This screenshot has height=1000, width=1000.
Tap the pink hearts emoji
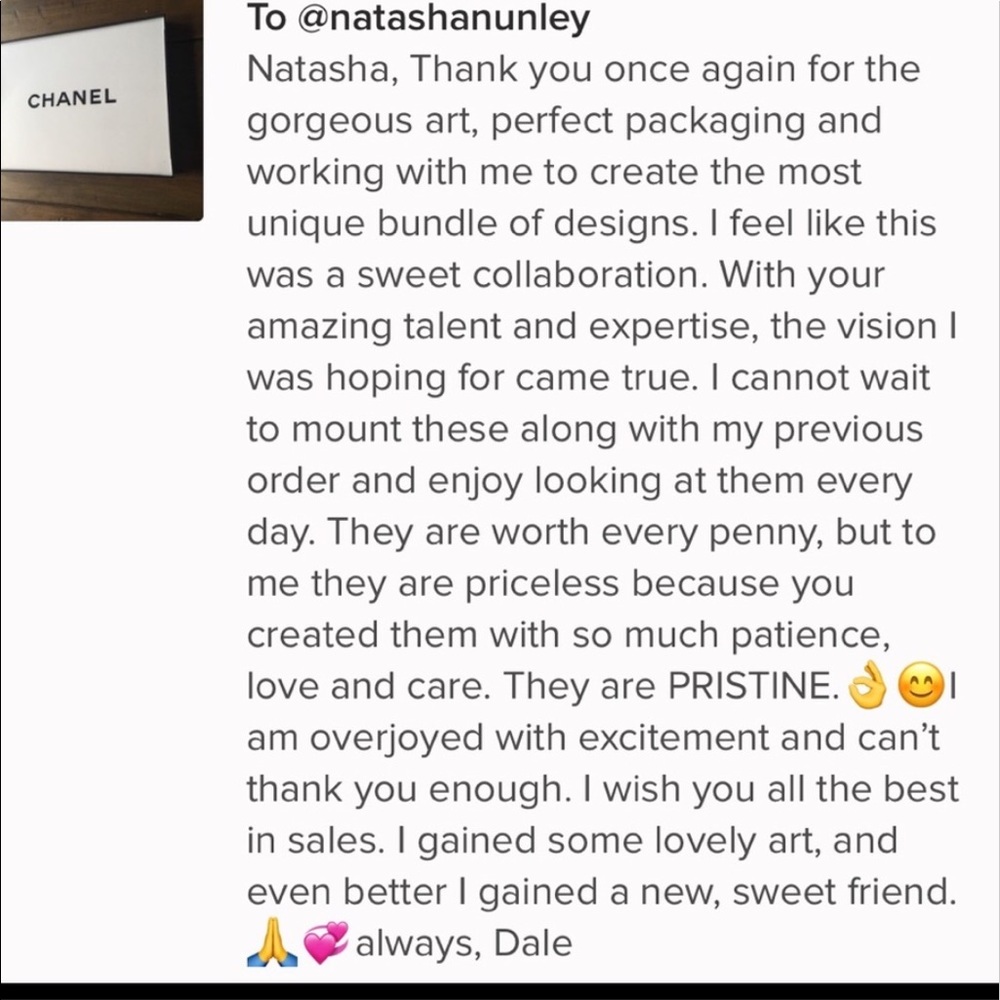coord(325,943)
